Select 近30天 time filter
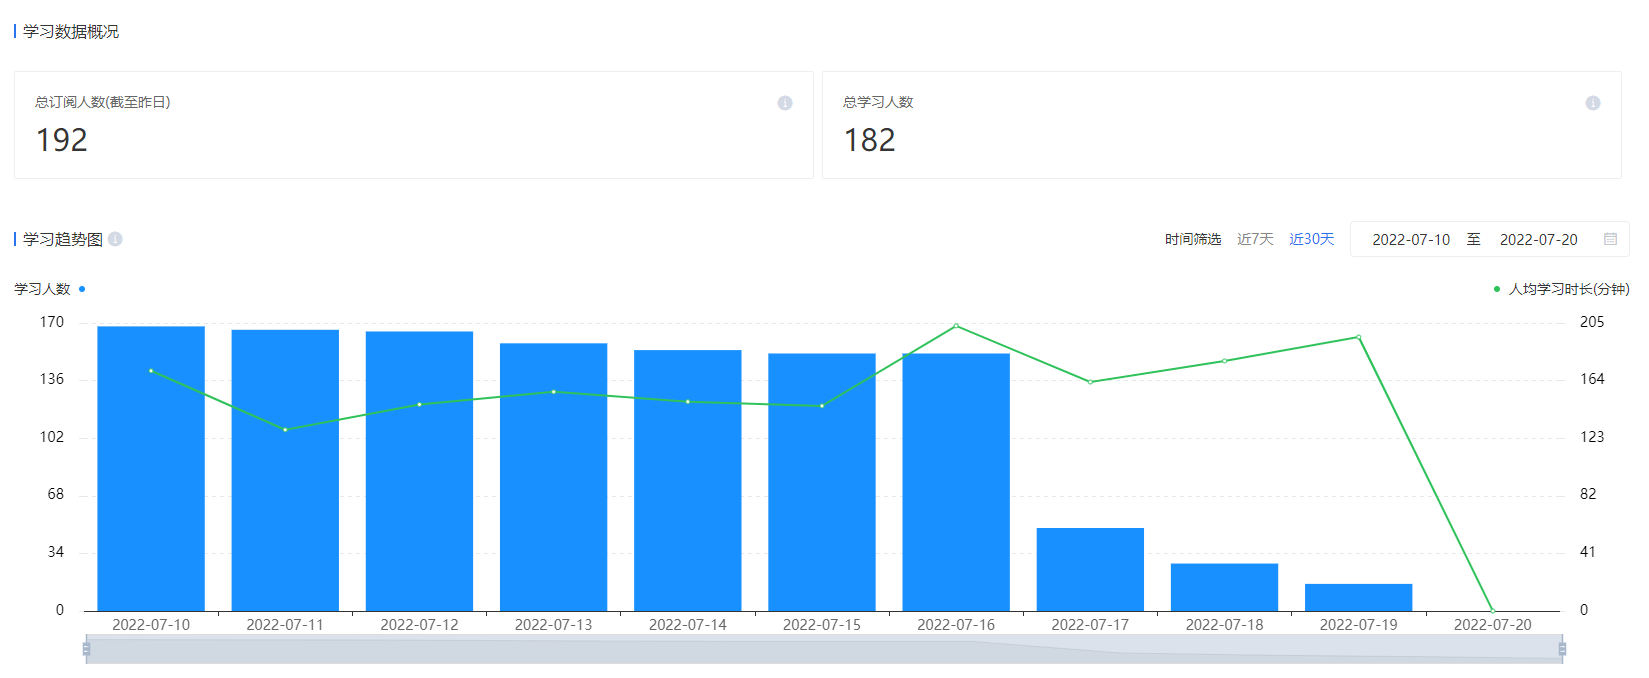The image size is (1649, 678). click(x=1311, y=239)
